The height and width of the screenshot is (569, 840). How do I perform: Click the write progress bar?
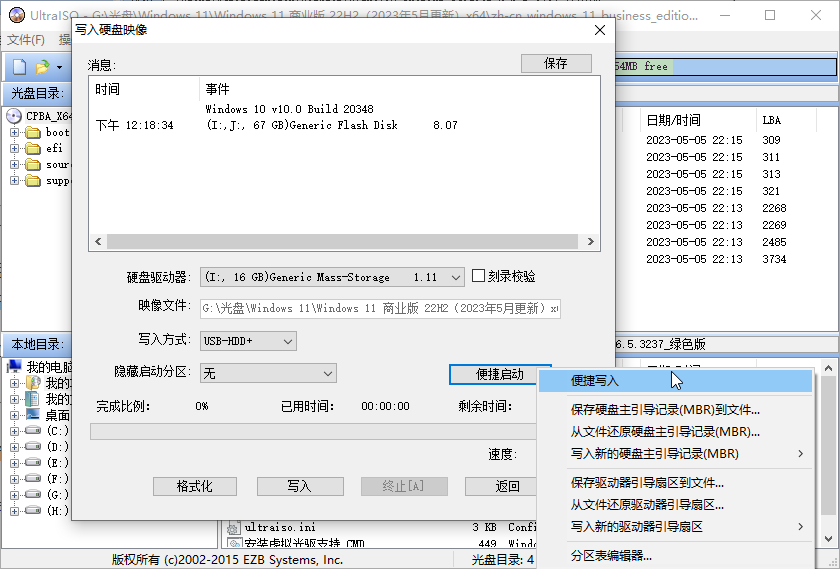pyautogui.click(x=313, y=431)
